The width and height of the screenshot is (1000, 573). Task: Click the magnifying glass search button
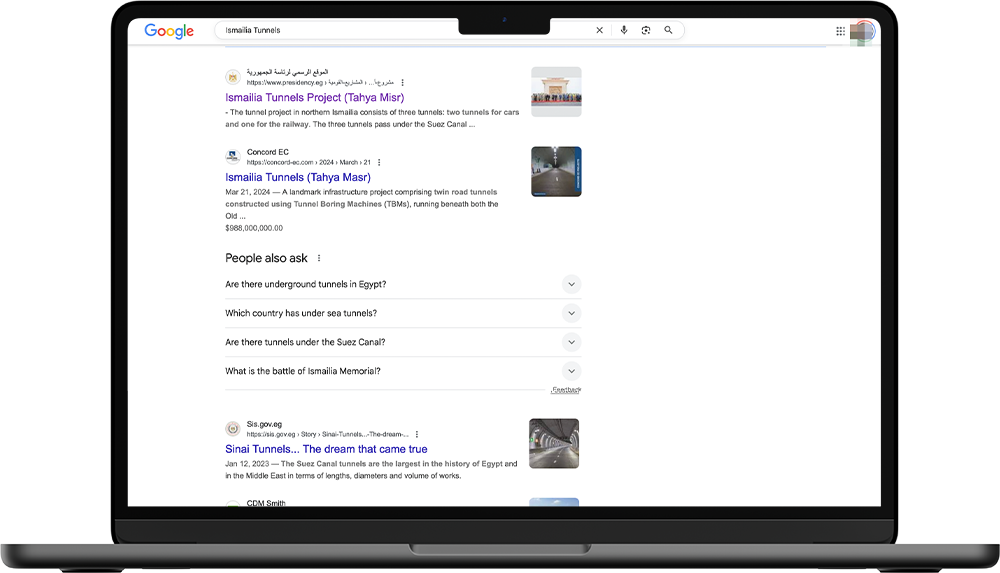point(669,31)
